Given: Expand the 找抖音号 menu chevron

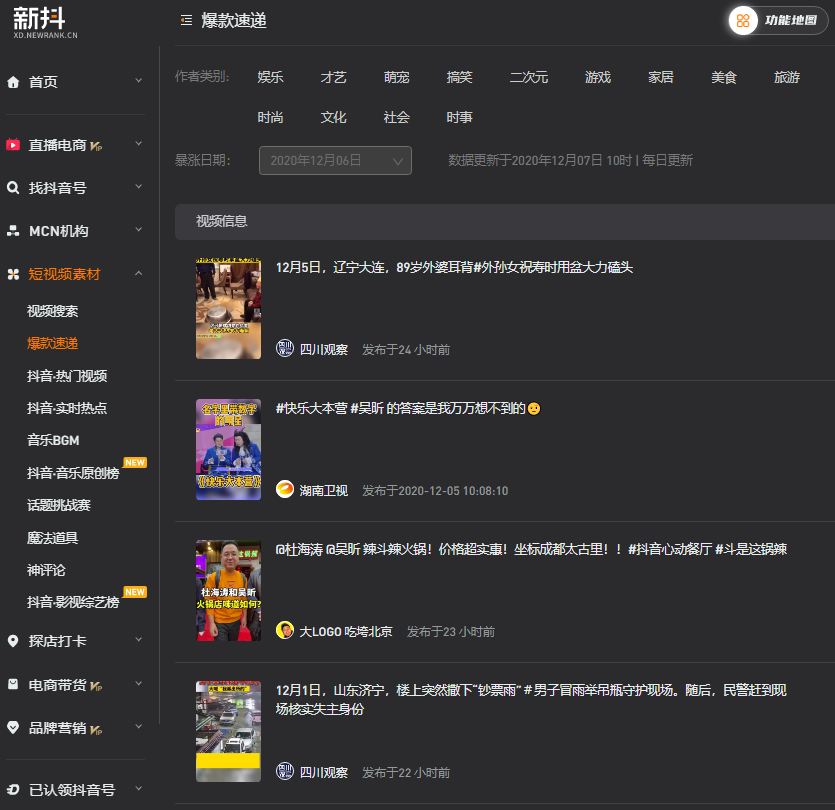Looking at the screenshot, I should coord(138,186).
